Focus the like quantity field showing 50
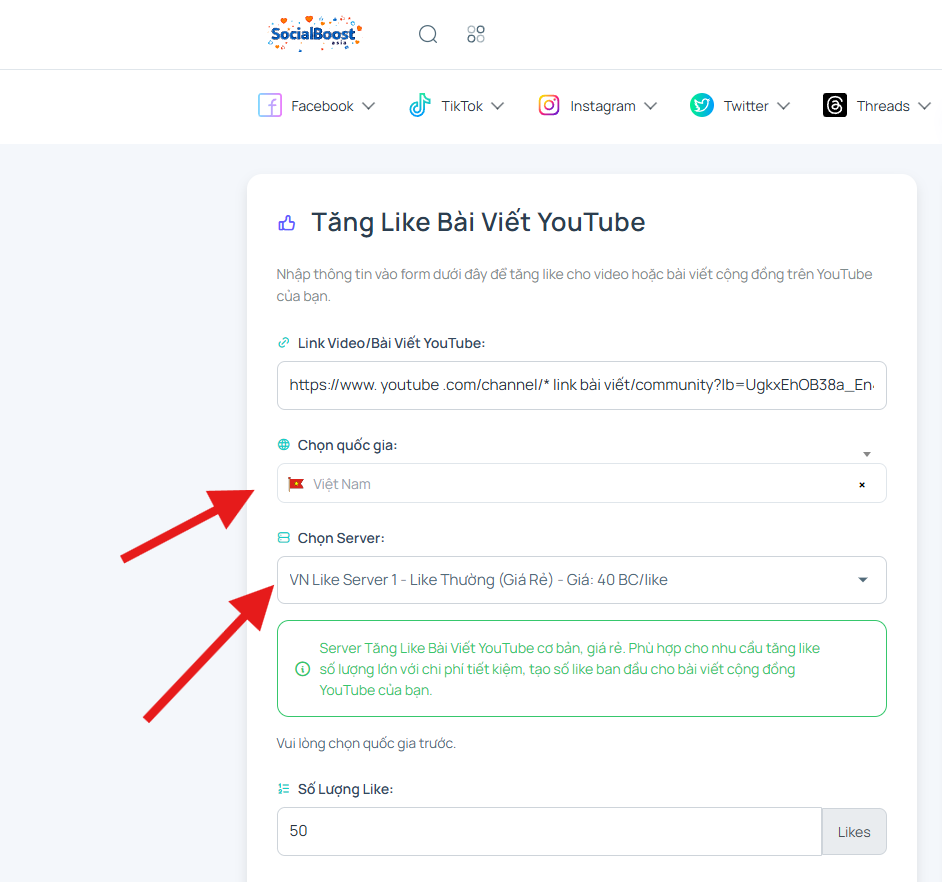Screen dimensions: 942x882 pyautogui.click(x=549, y=831)
